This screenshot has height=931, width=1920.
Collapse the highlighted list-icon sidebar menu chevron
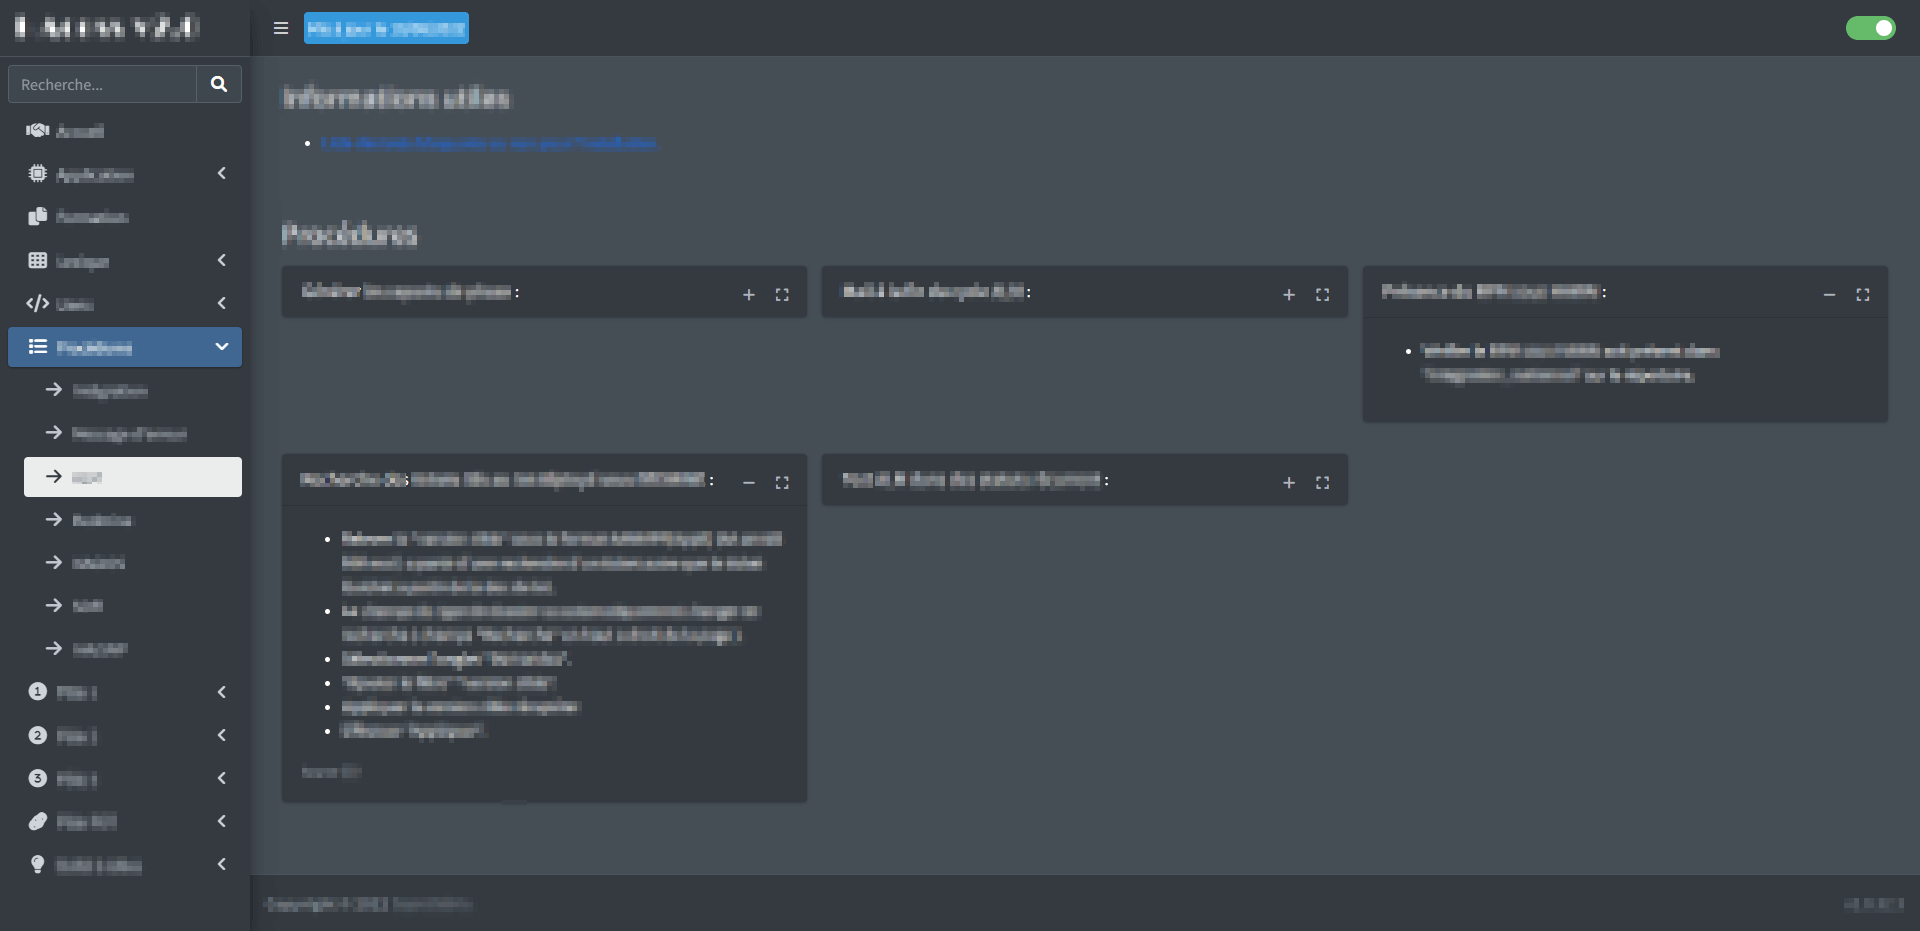click(x=222, y=347)
